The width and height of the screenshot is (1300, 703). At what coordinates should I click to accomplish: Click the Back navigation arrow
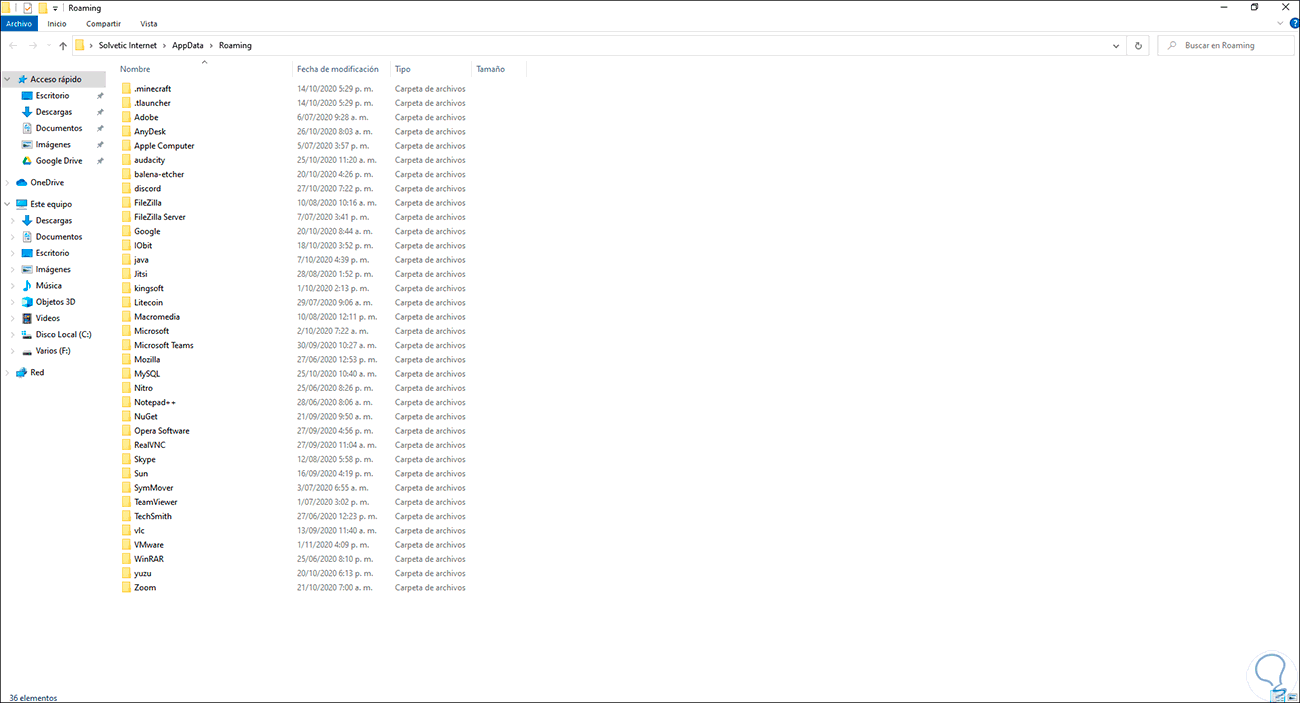click(x=13, y=45)
